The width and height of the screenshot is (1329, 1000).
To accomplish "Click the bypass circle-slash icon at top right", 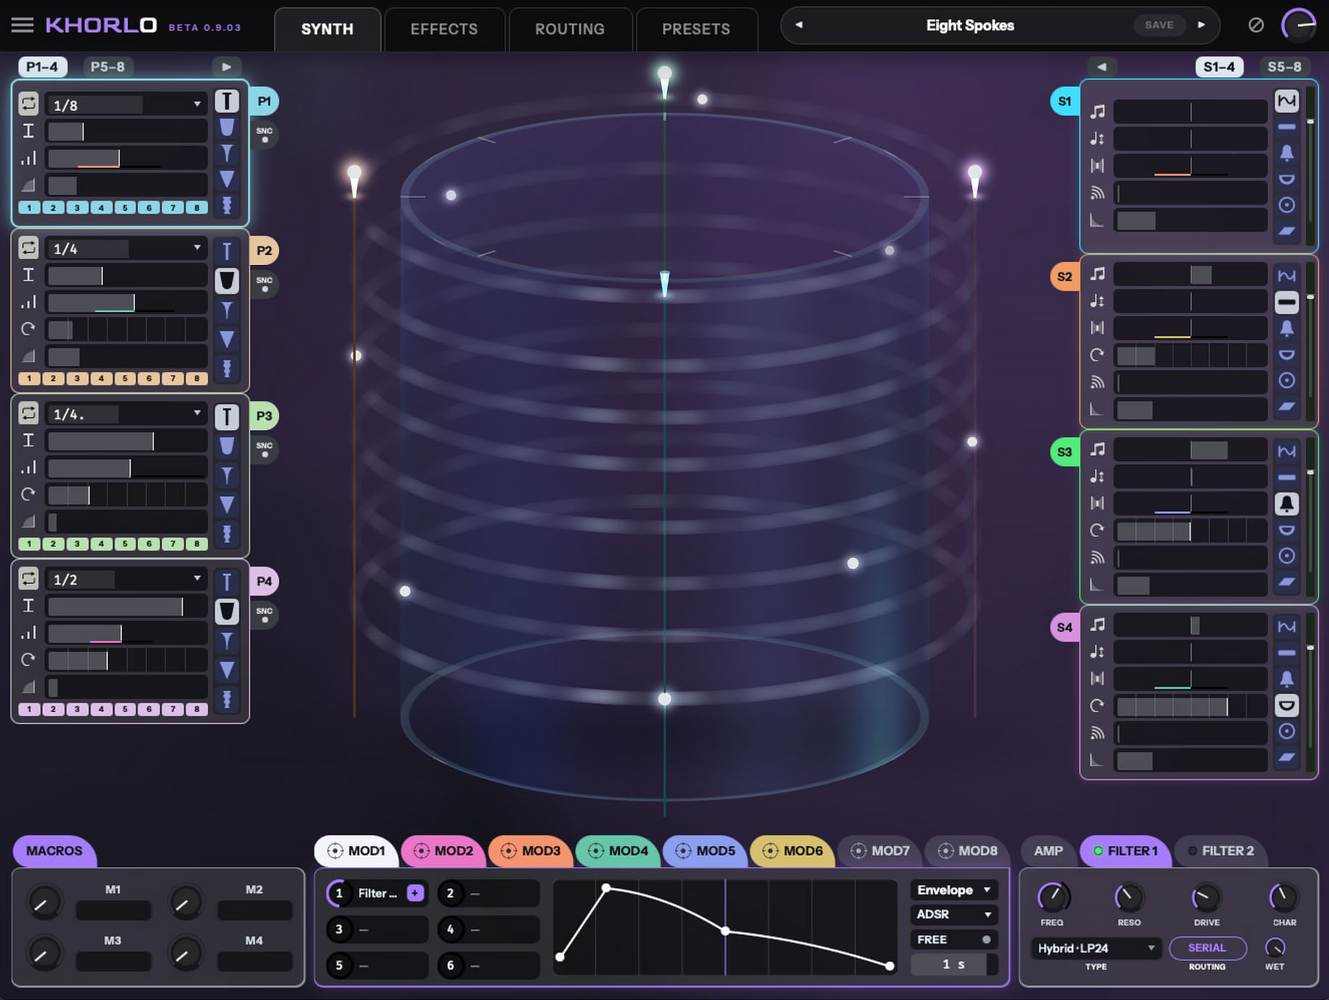I will click(x=1256, y=25).
